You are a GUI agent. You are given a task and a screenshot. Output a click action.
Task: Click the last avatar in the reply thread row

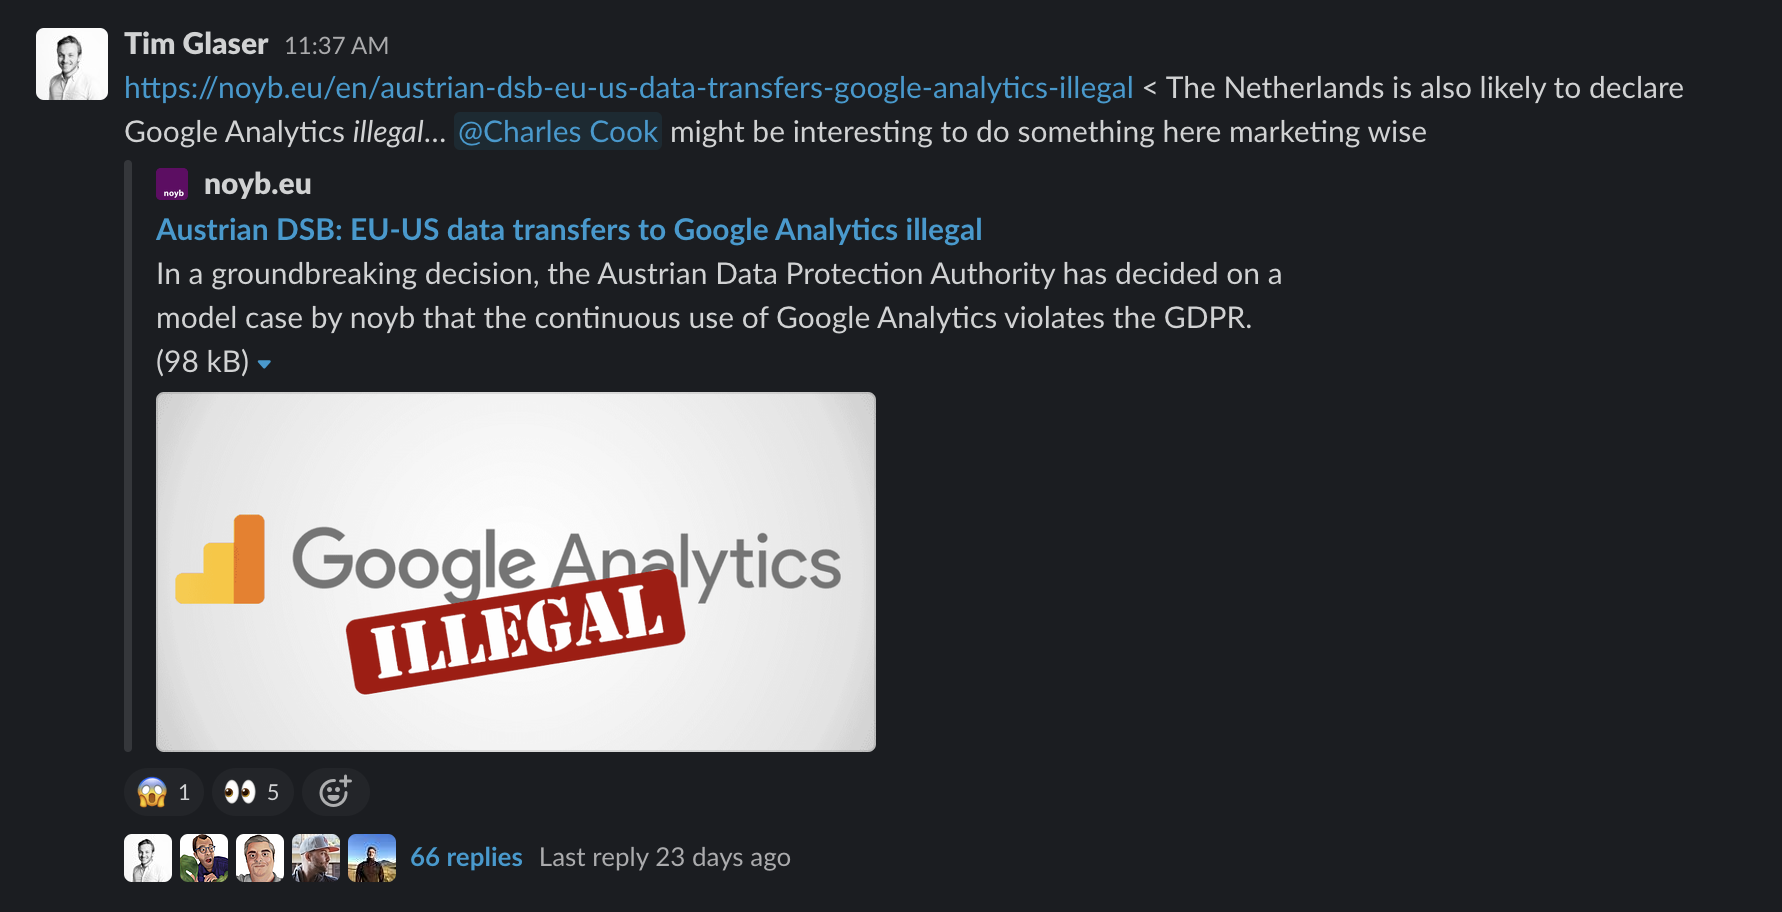pos(372,857)
